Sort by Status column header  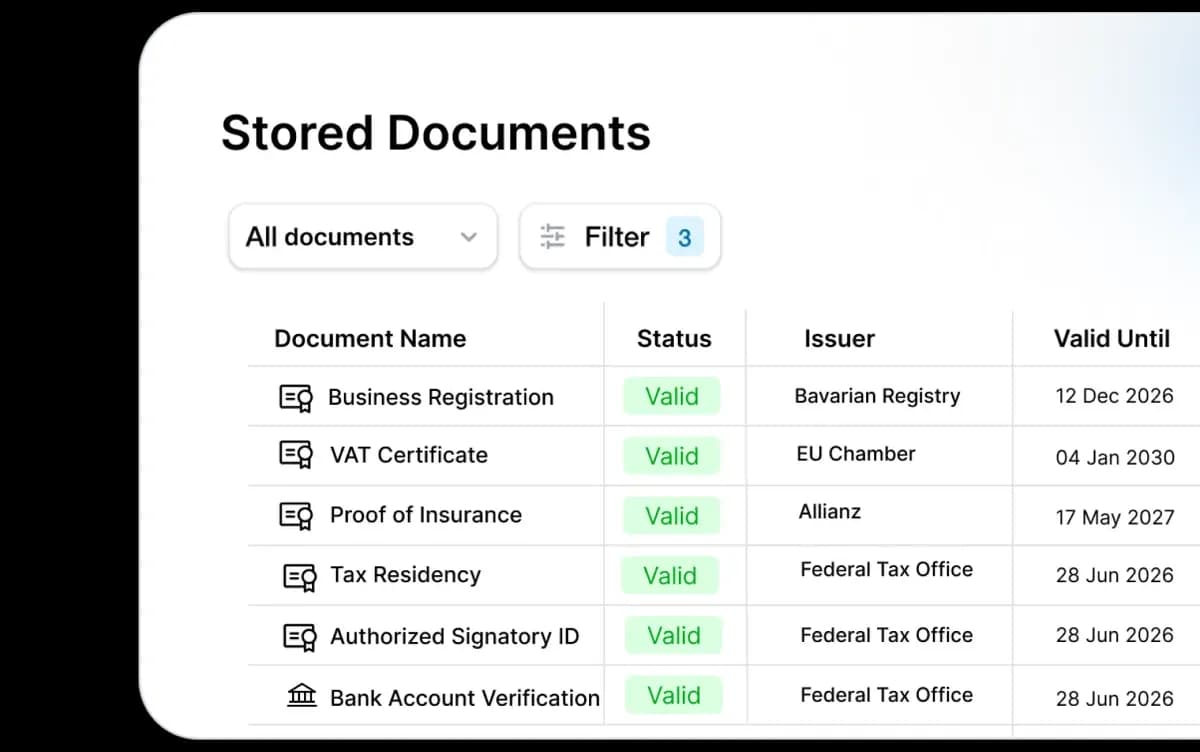click(674, 338)
